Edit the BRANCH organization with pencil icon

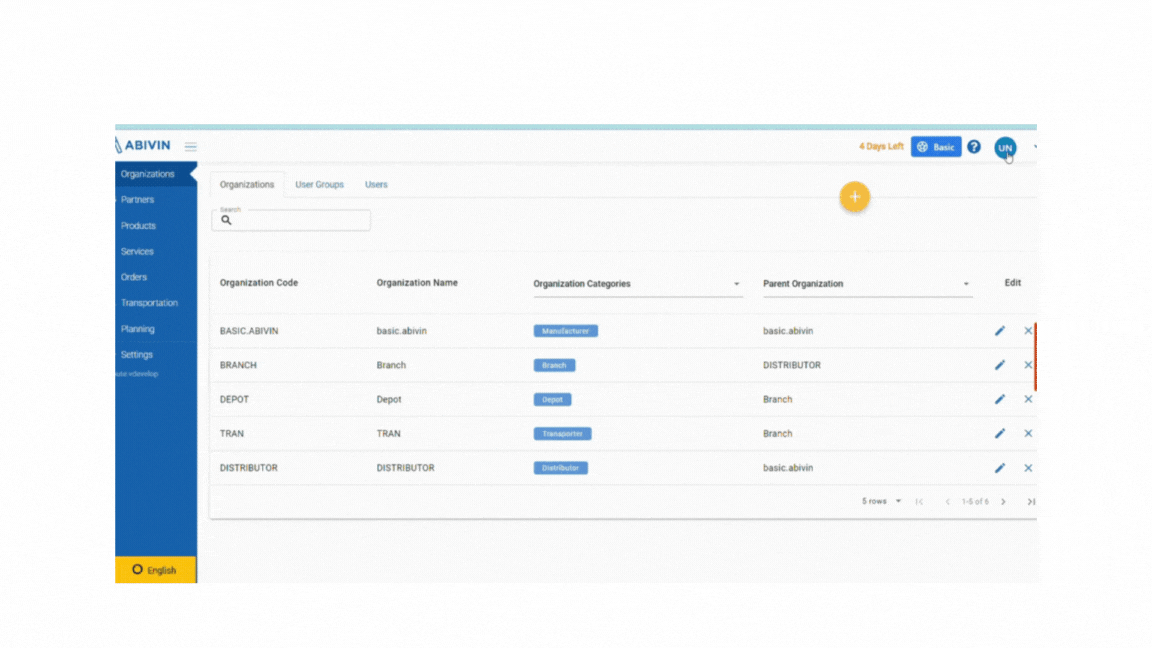click(x=1000, y=365)
